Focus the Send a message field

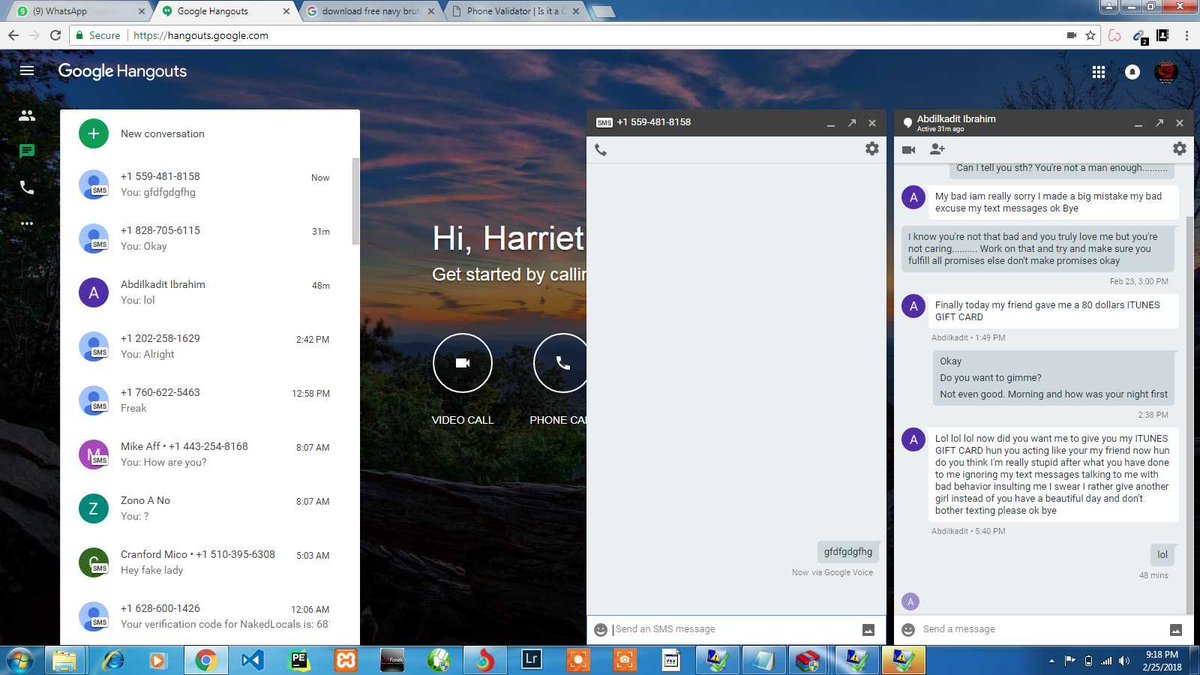tap(1040, 629)
